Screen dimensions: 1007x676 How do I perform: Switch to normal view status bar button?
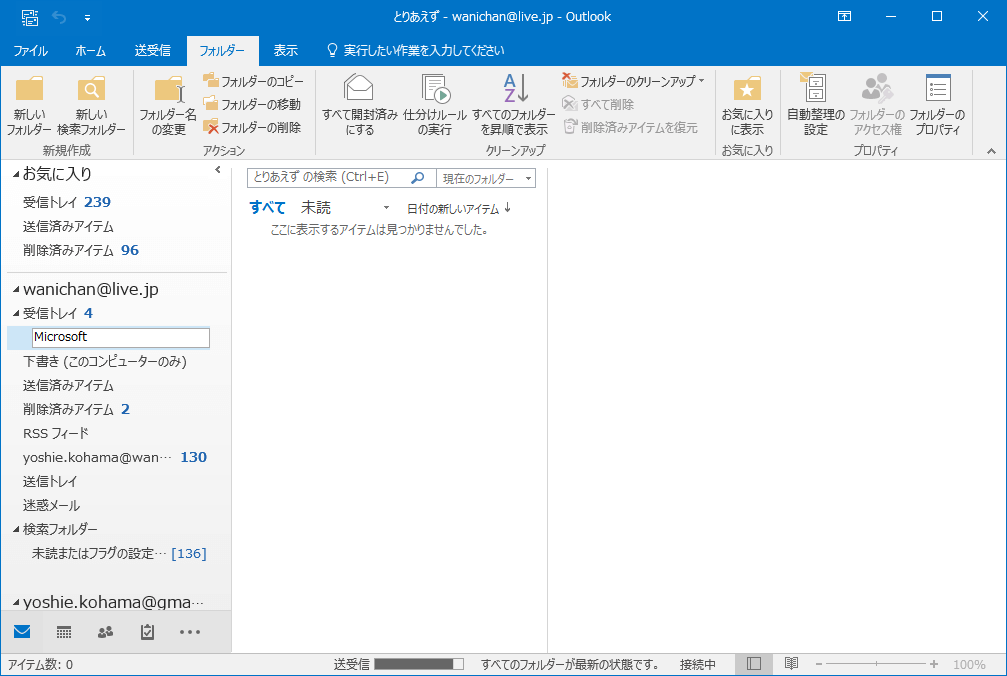(754, 664)
